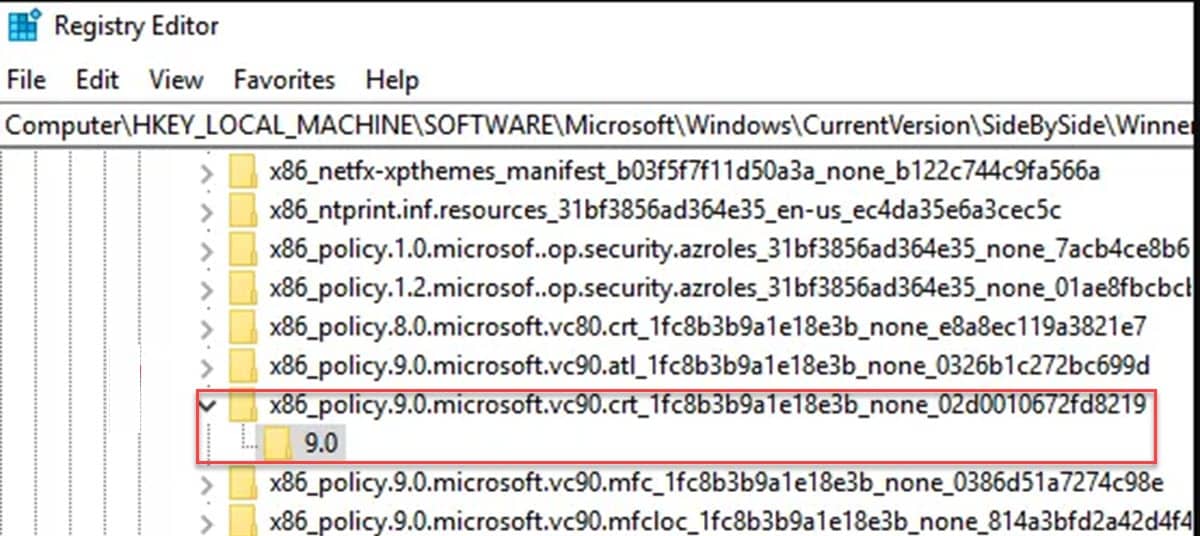Click the registry path address bar

600,126
